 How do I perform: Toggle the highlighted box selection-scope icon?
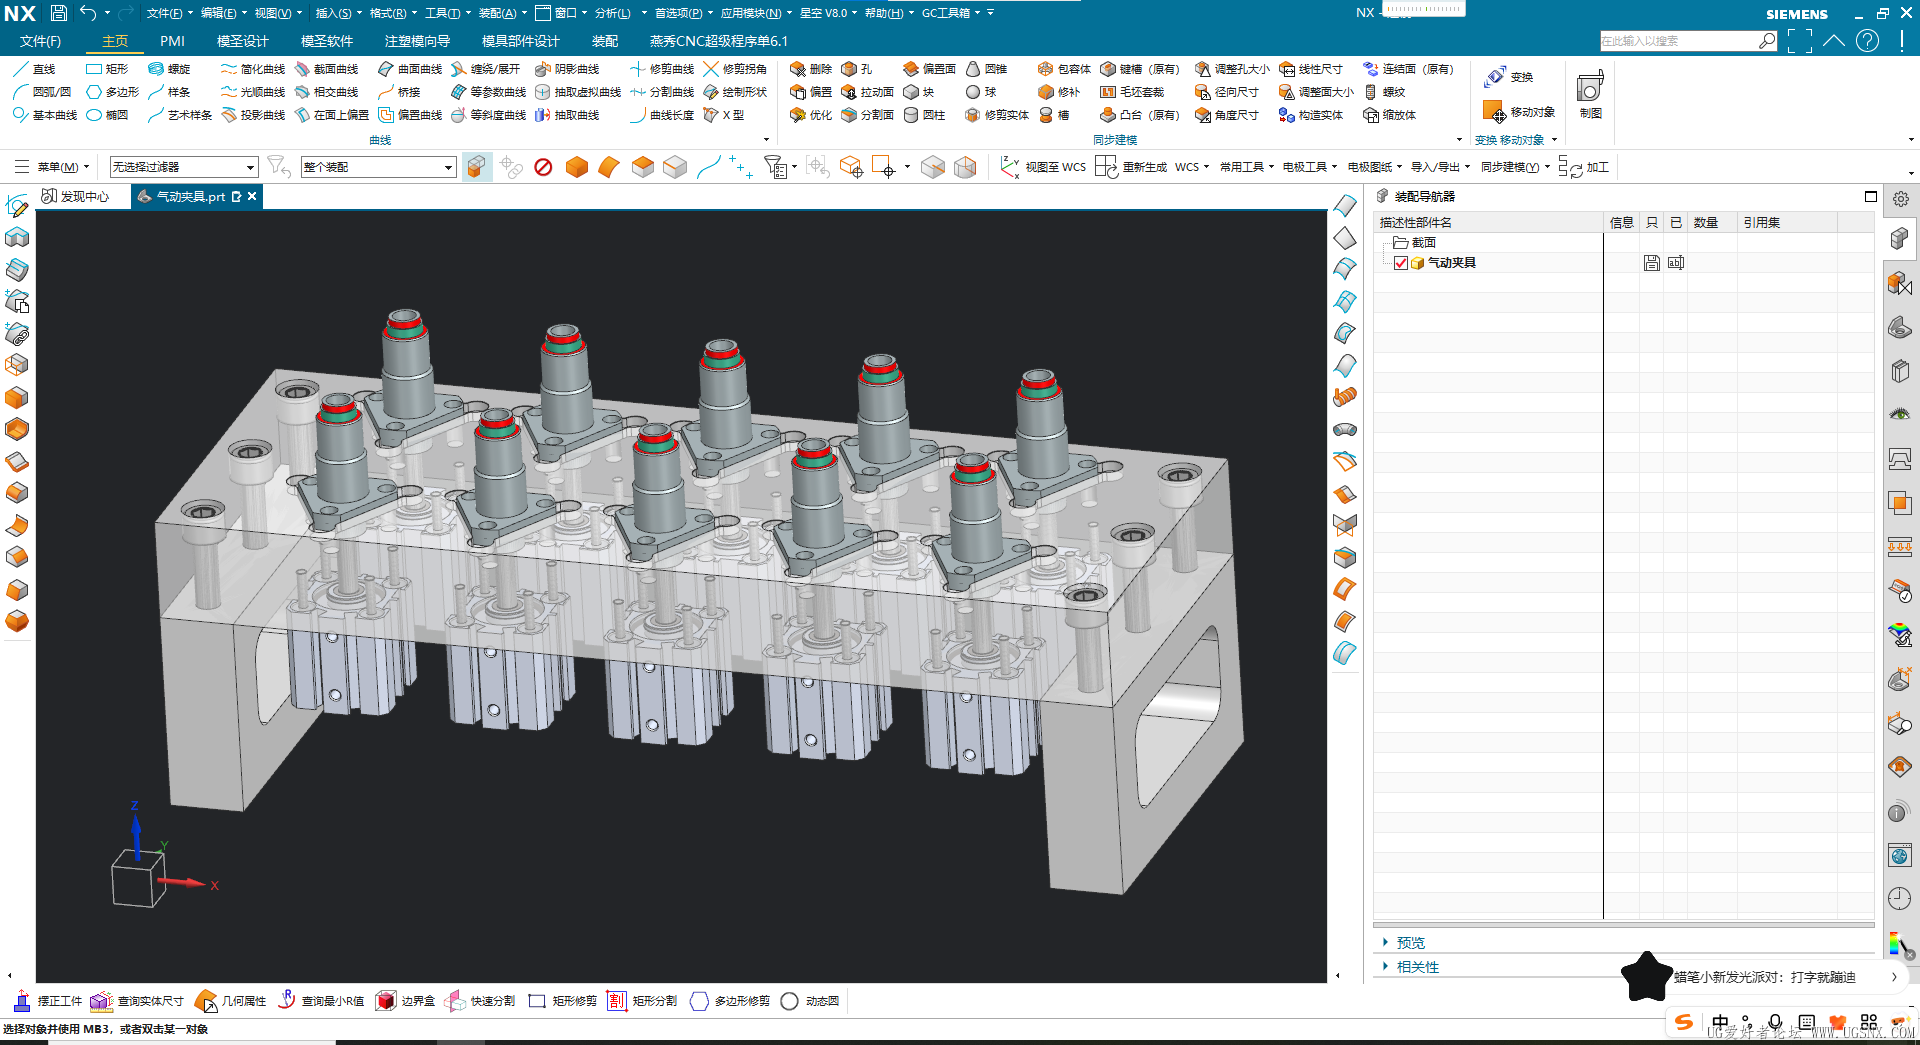(x=477, y=167)
